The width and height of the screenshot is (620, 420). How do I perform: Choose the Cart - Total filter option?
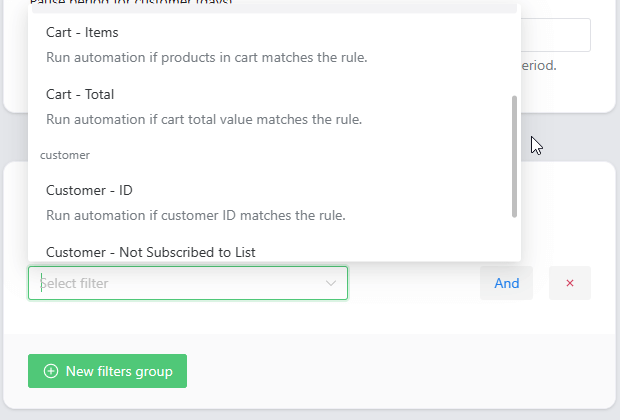tap(274, 106)
